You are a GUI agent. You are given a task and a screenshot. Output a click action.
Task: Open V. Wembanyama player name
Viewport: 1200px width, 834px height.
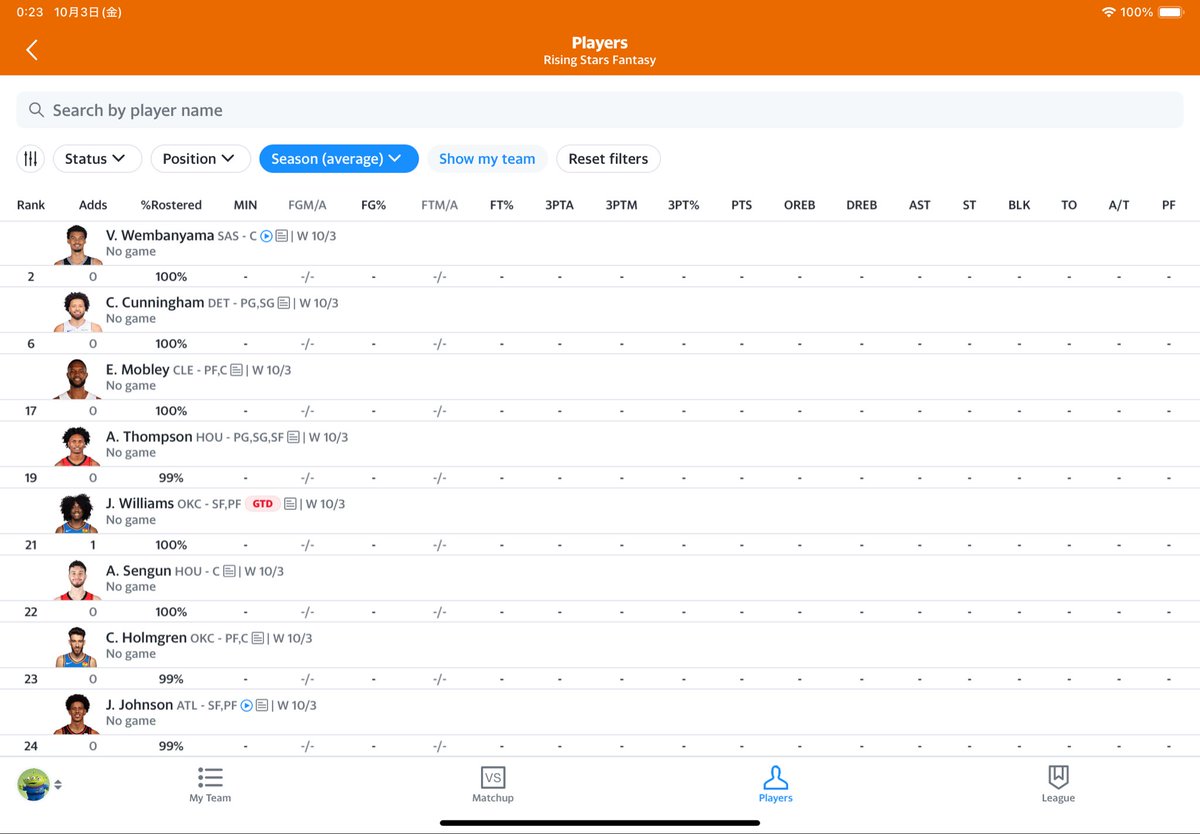coord(160,236)
